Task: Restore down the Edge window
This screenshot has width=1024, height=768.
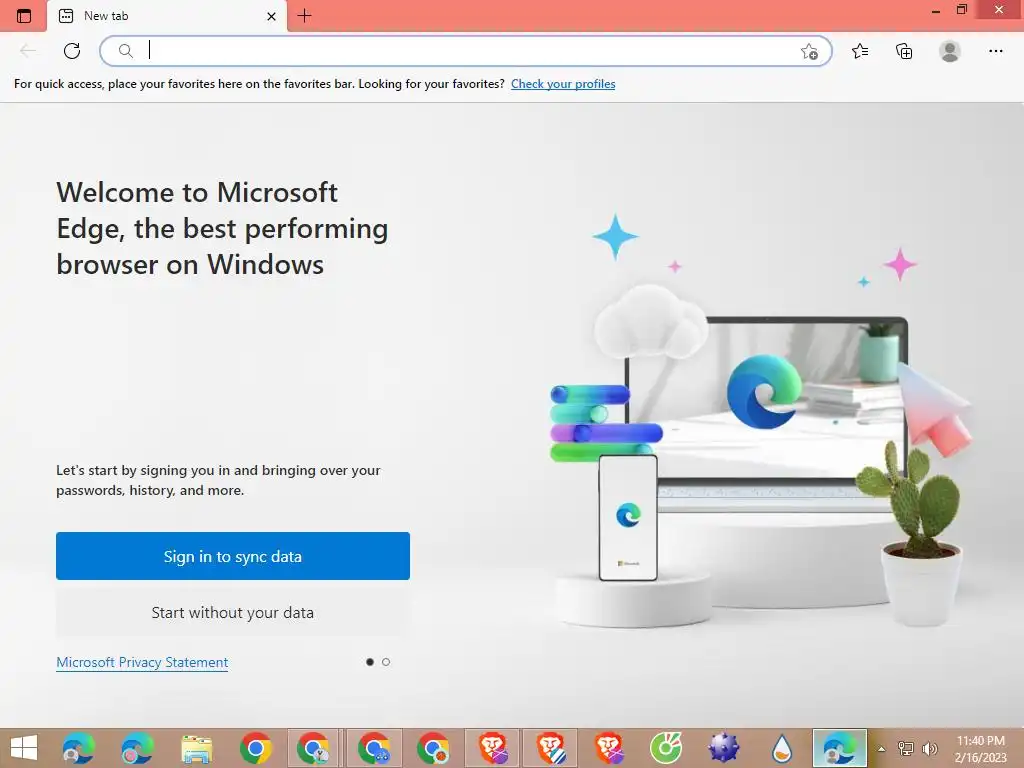Action: coord(961,10)
